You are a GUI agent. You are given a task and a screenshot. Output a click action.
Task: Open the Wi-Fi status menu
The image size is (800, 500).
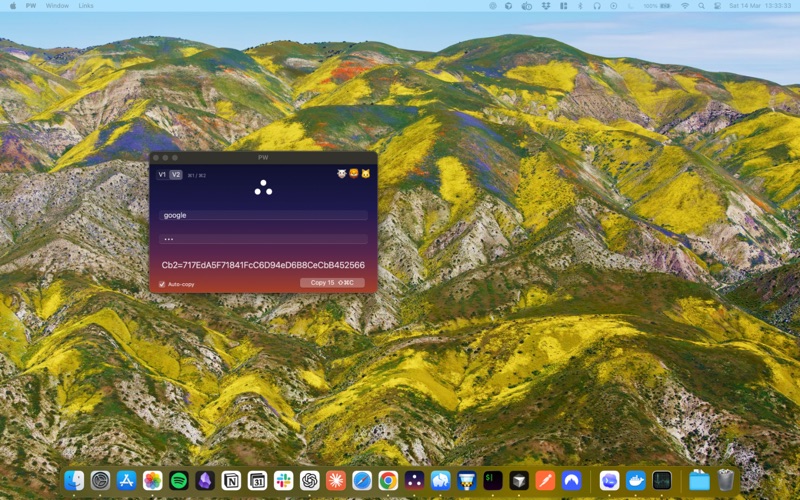point(685,6)
